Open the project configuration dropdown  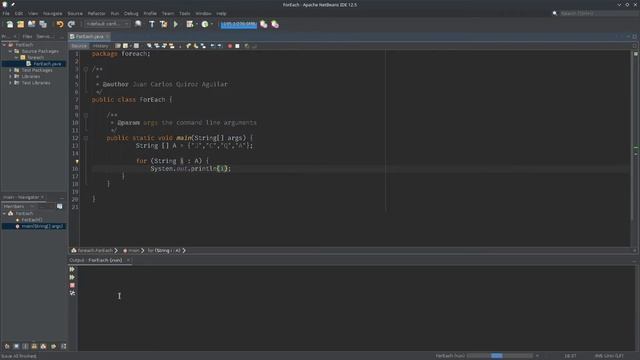click(x=108, y=24)
